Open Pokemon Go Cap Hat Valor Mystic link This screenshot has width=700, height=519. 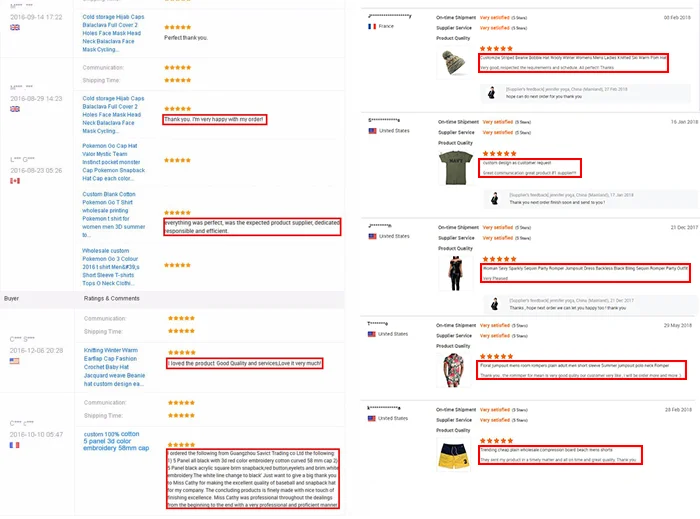pyautogui.click(x=113, y=162)
